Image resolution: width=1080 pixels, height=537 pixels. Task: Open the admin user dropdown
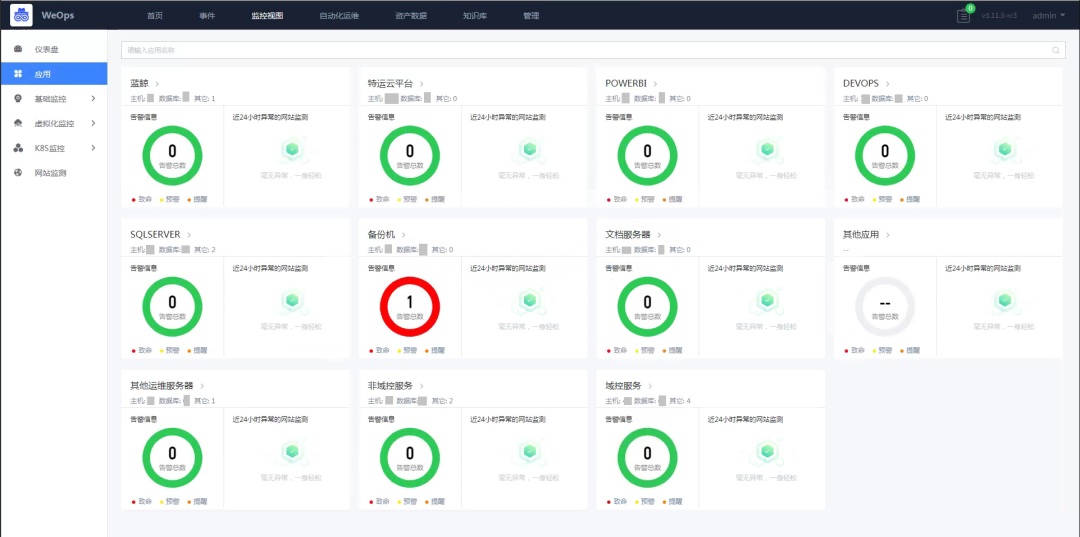tap(1048, 15)
